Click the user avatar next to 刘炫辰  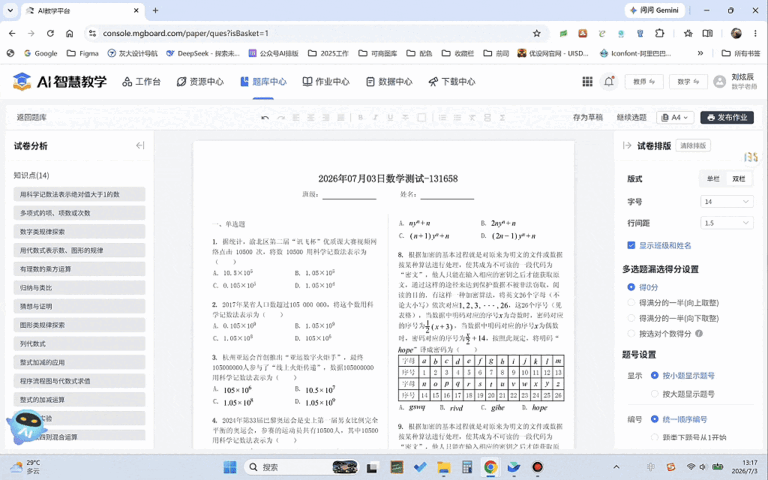(x=720, y=82)
